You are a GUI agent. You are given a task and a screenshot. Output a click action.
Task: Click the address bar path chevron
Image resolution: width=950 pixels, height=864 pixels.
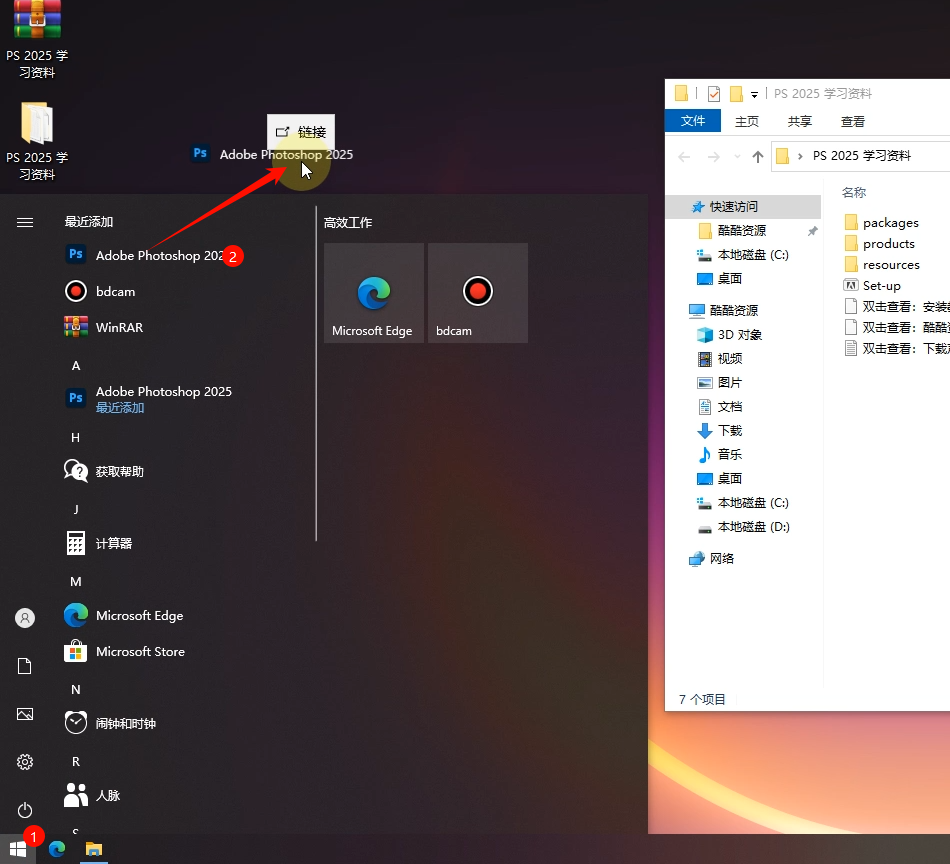pos(800,156)
